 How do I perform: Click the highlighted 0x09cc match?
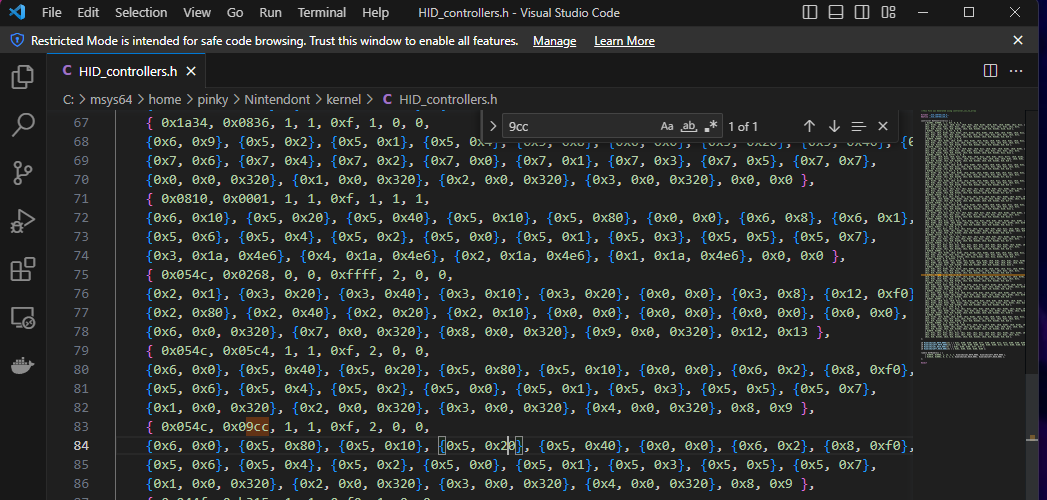click(245, 427)
